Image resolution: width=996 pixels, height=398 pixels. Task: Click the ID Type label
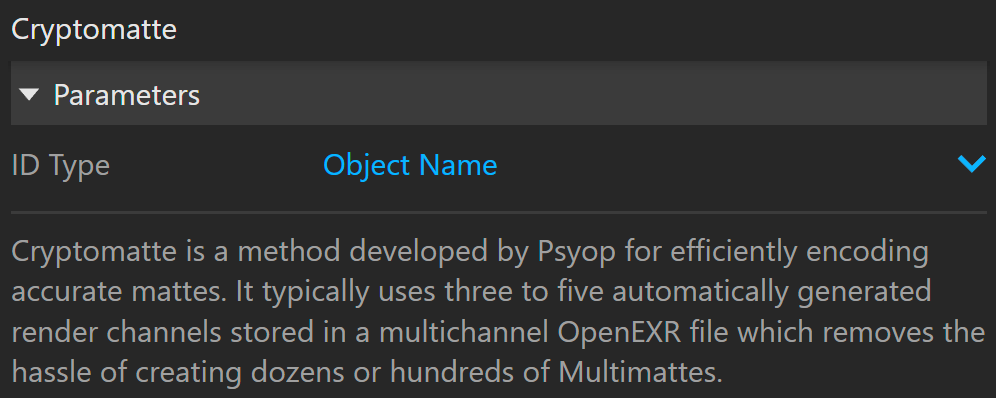(61, 166)
